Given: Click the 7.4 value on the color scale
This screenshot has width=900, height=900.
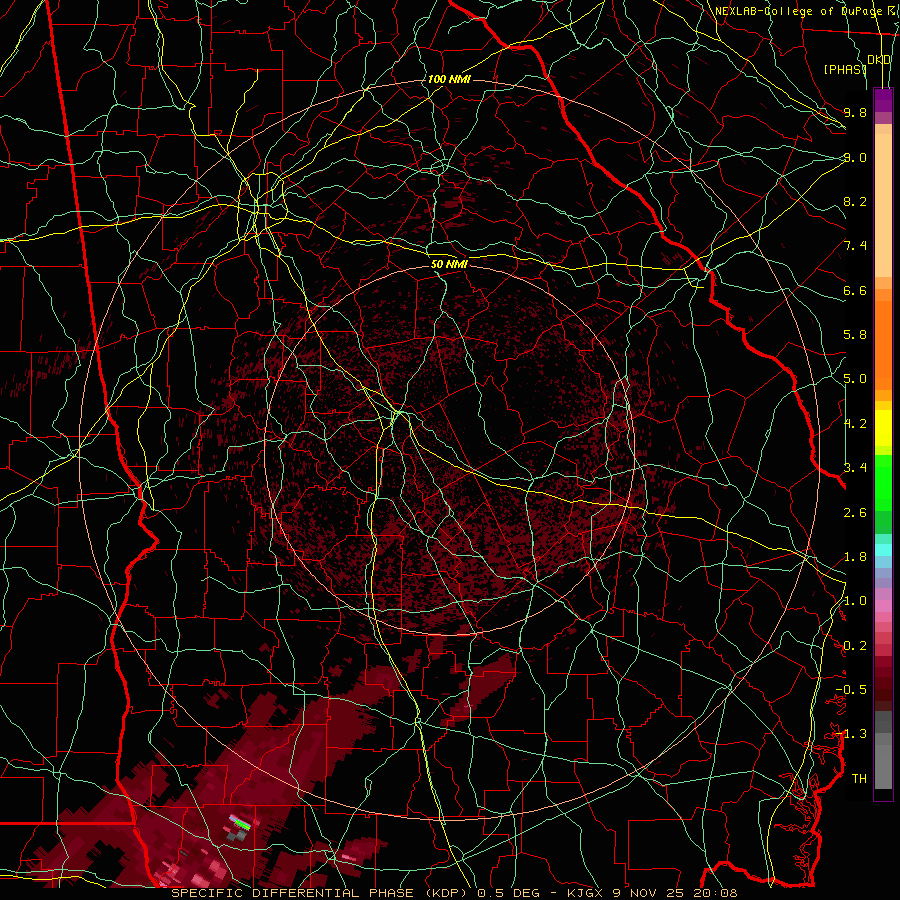Looking at the screenshot, I should pyautogui.click(x=855, y=246).
